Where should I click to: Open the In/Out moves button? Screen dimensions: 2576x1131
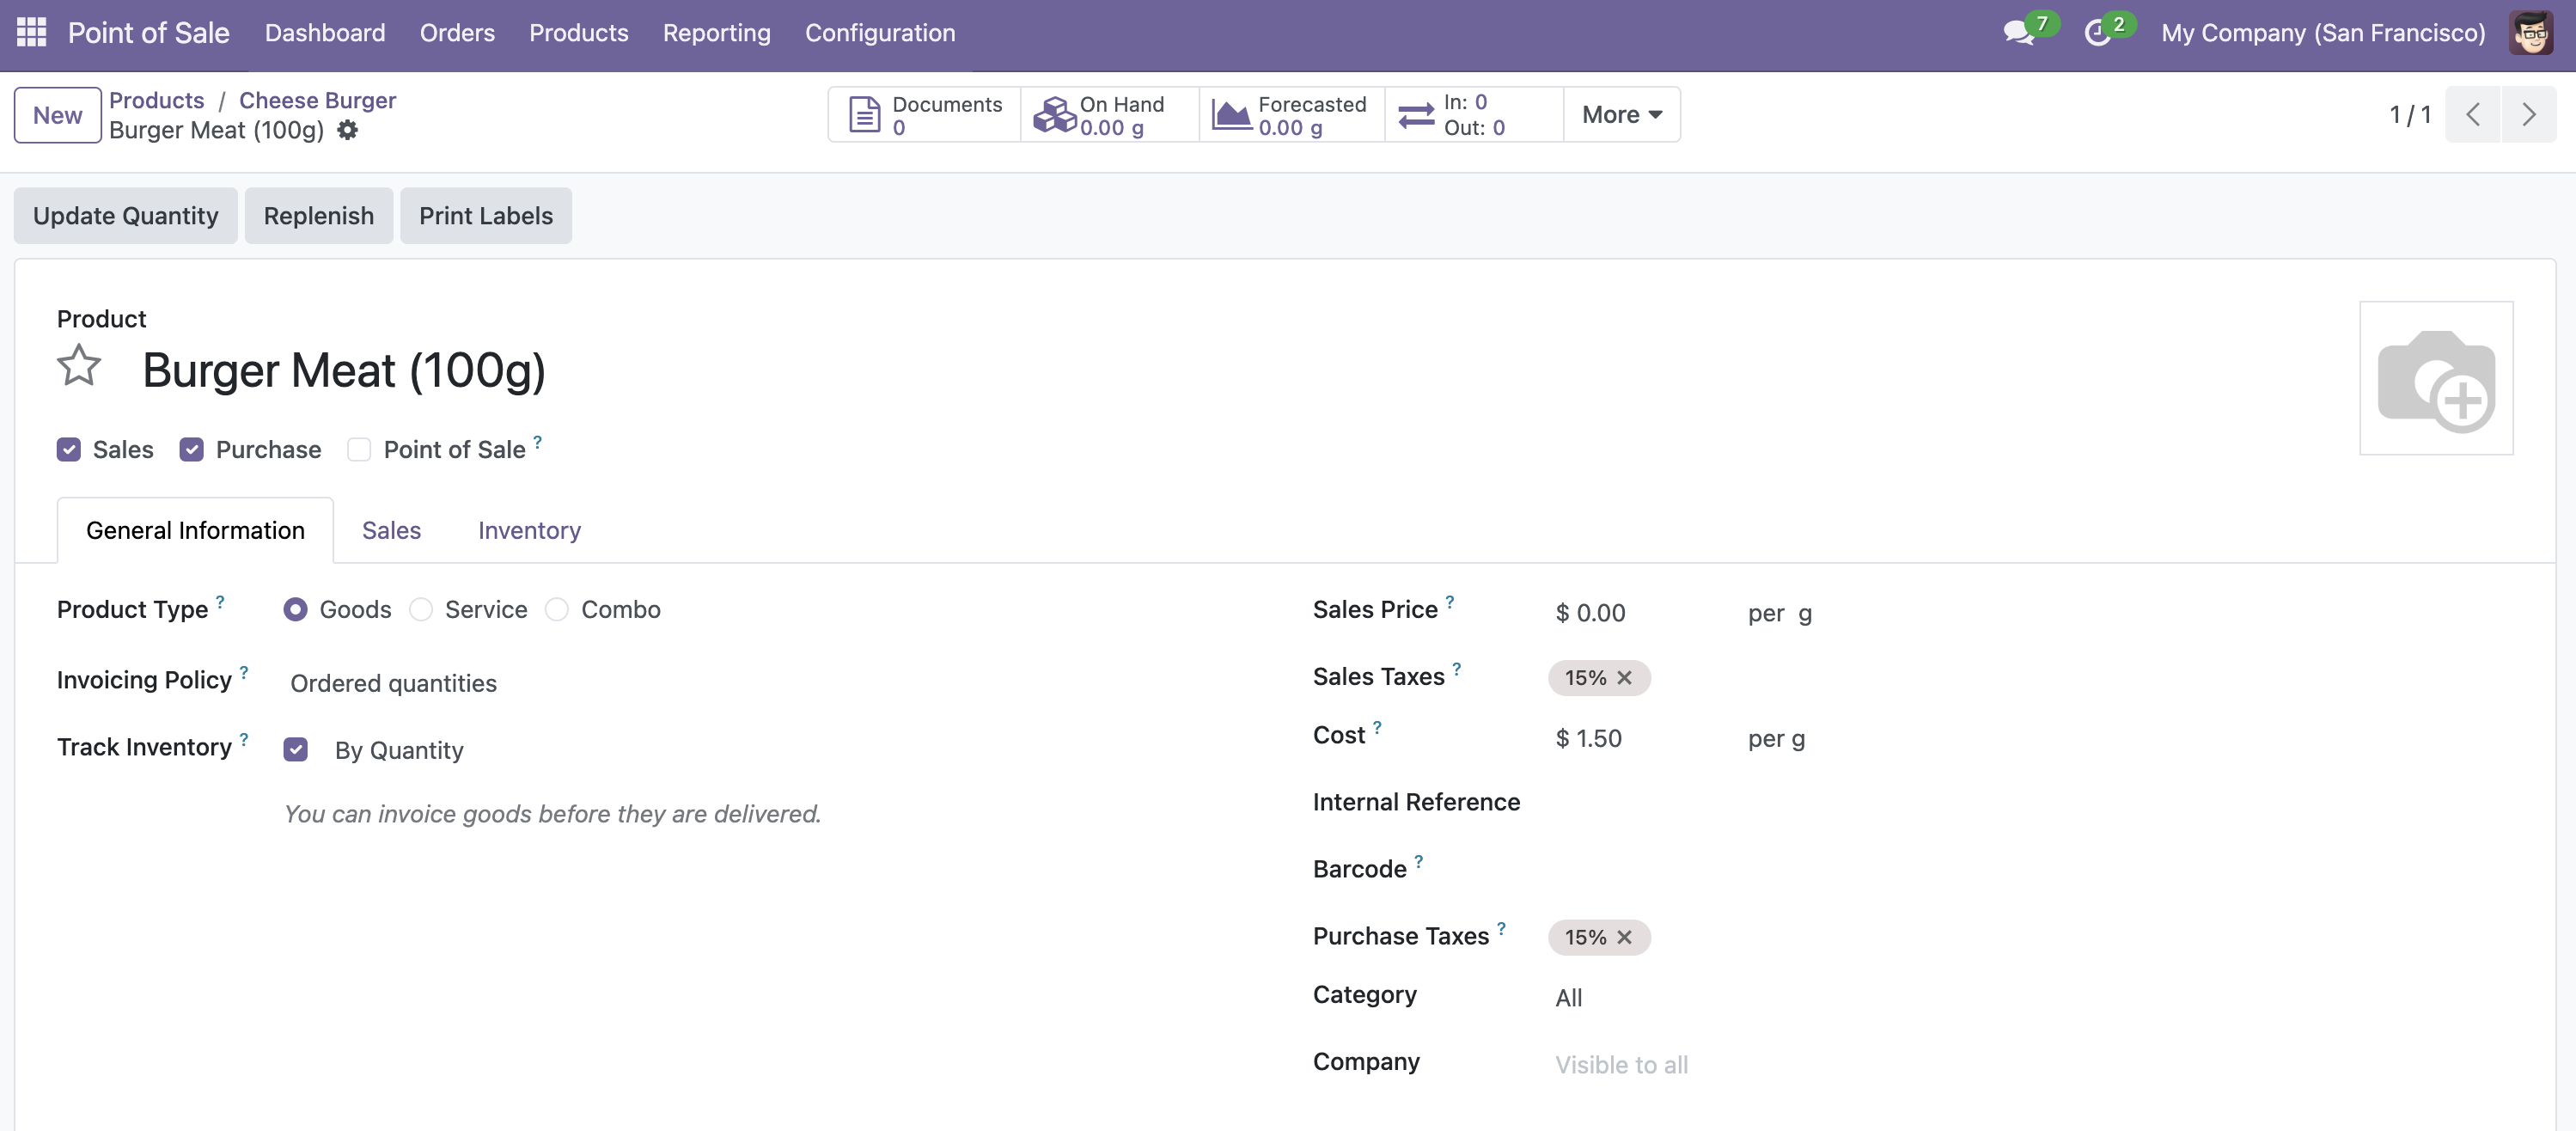pyautogui.click(x=1474, y=115)
